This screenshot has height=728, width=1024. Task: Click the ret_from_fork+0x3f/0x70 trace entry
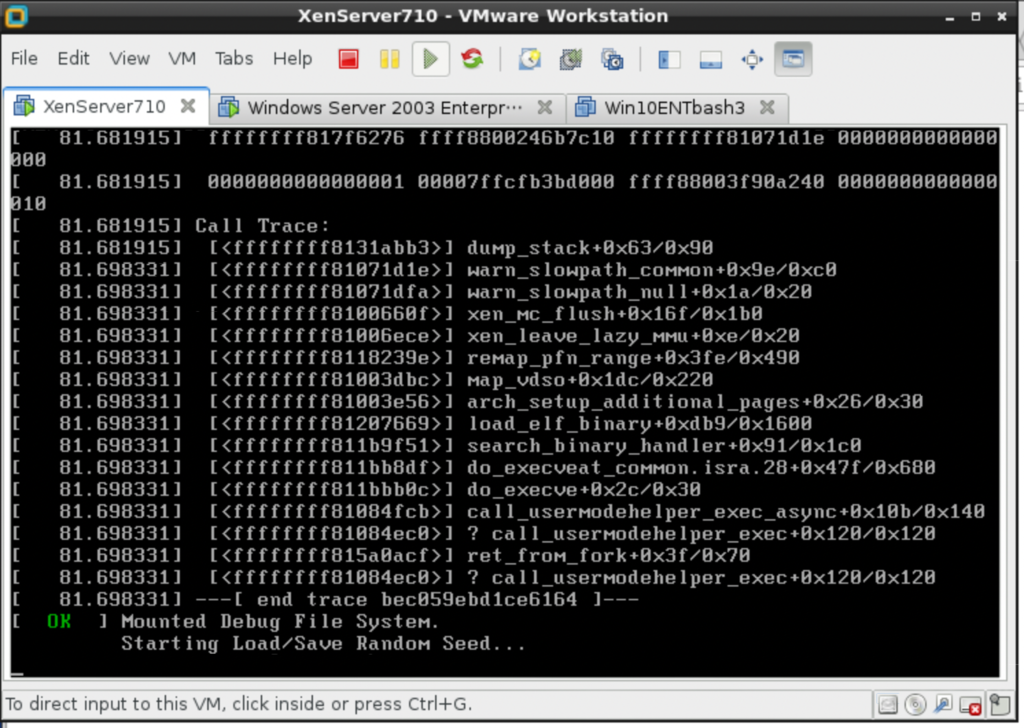coord(609,556)
